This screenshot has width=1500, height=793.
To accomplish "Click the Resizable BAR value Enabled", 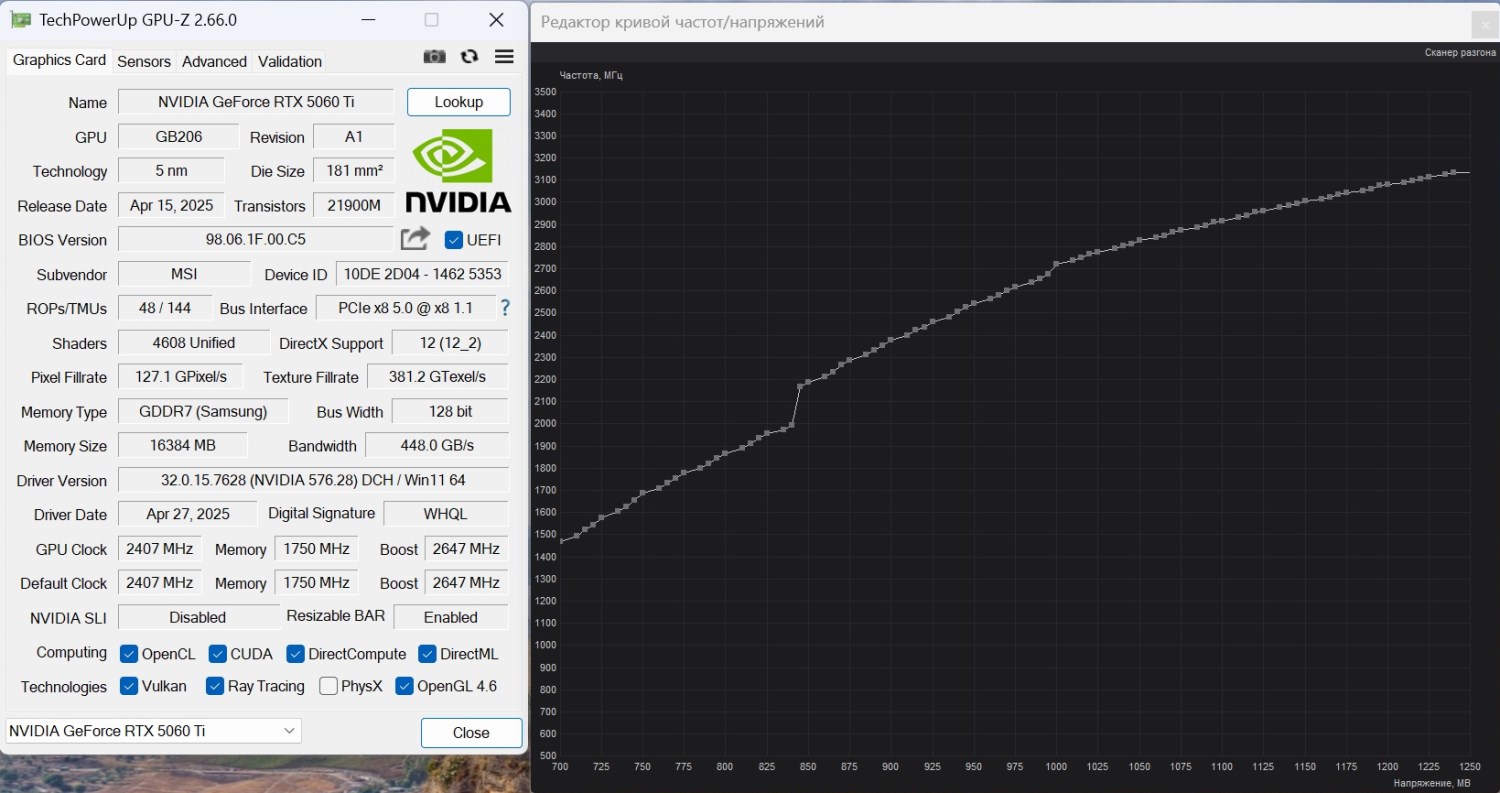I will (x=451, y=617).
